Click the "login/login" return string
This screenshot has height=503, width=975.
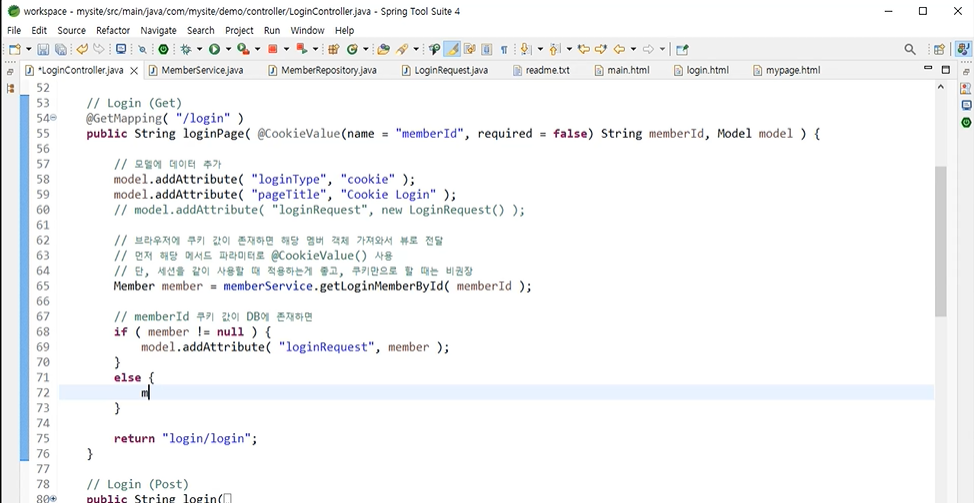click(206, 438)
